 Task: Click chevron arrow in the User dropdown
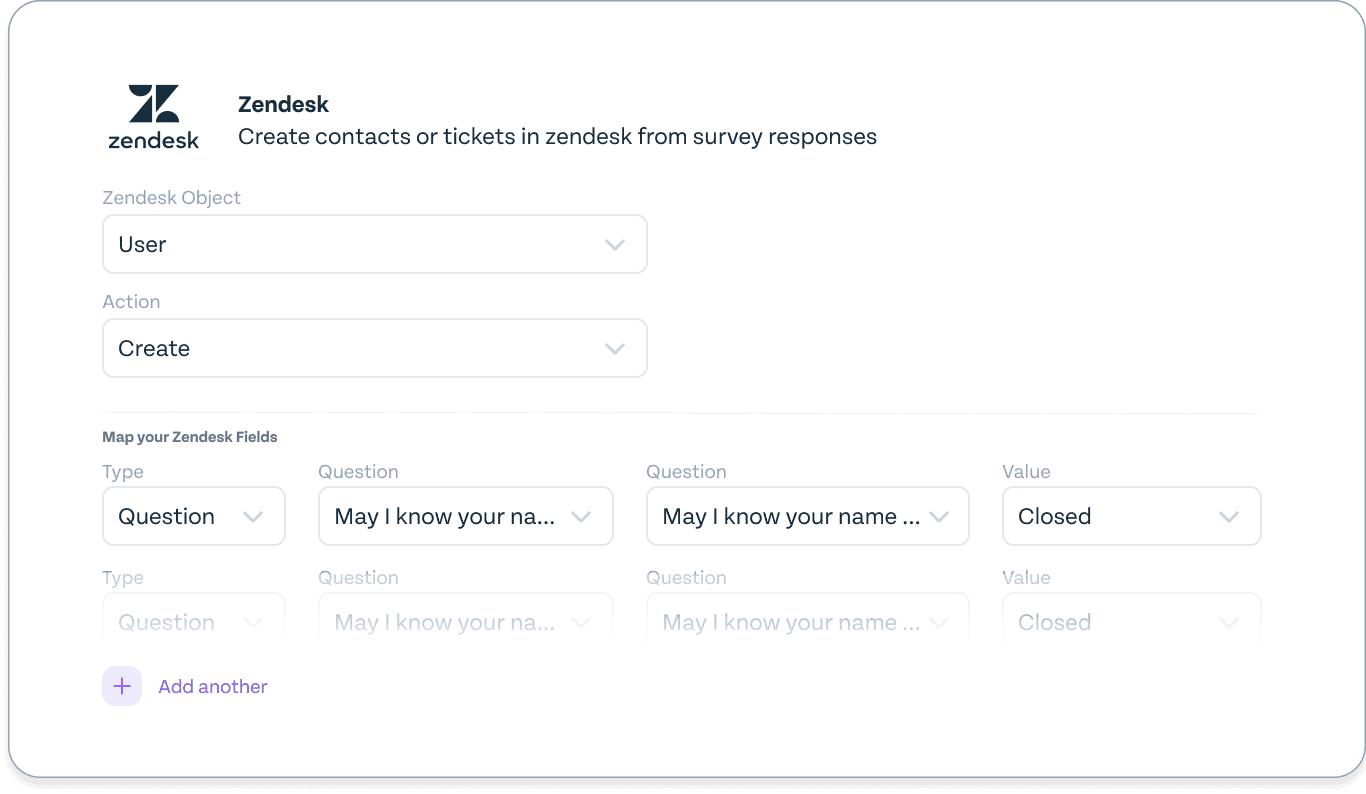615,245
